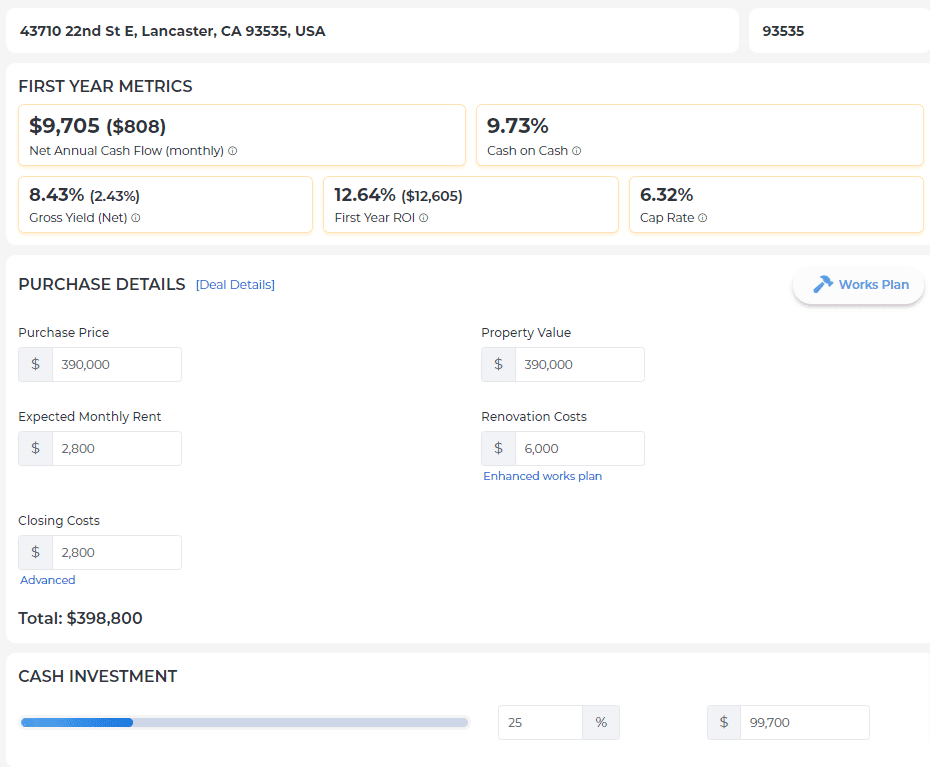Click the 6.32% cap rate value
This screenshot has width=930, height=767.
pyautogui.click(x=667, y=195)
